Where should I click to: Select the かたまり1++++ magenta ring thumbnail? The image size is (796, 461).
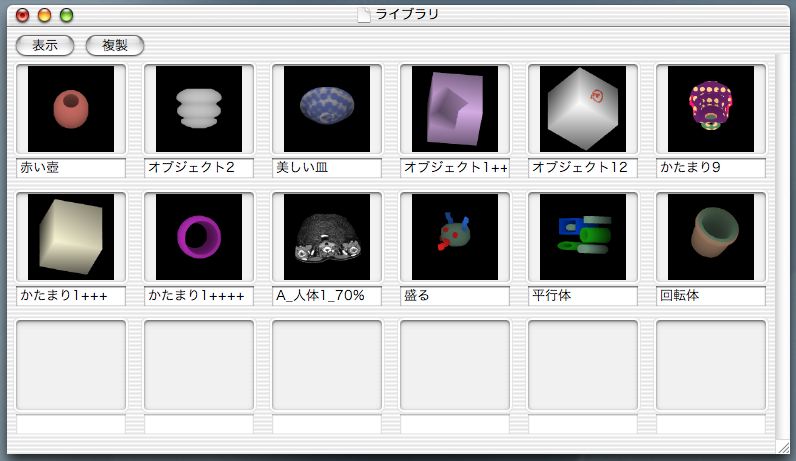[199, 237]
